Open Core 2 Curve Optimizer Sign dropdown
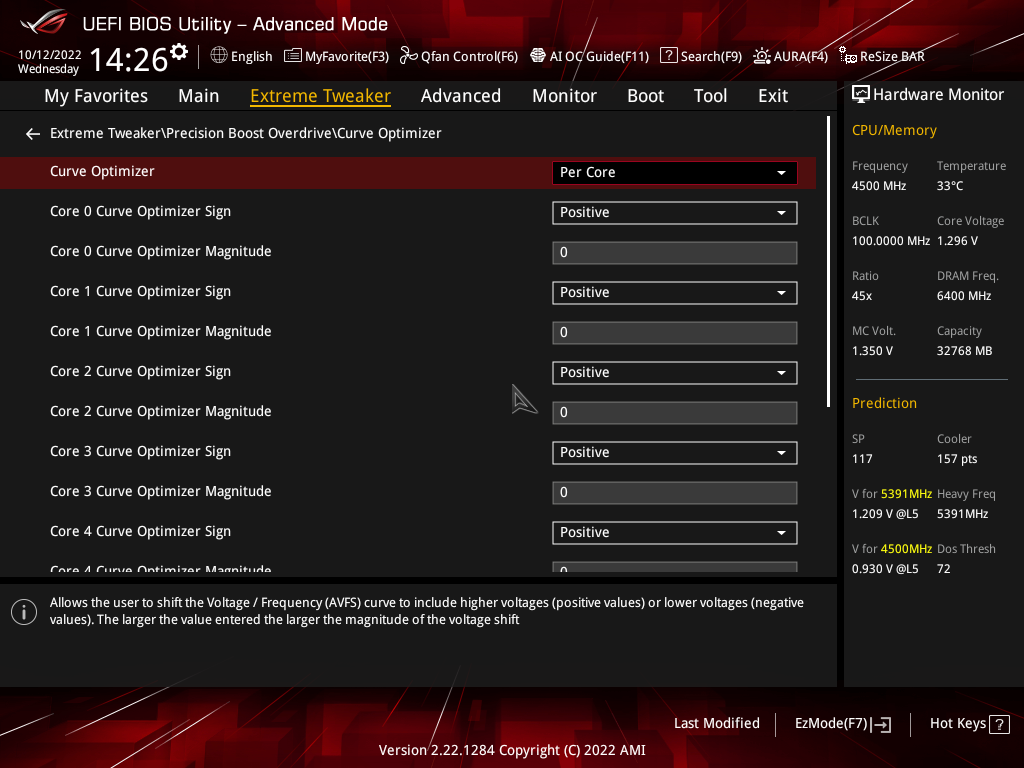This screenshot has height=768, width=1024. click(x=675, y=373)
